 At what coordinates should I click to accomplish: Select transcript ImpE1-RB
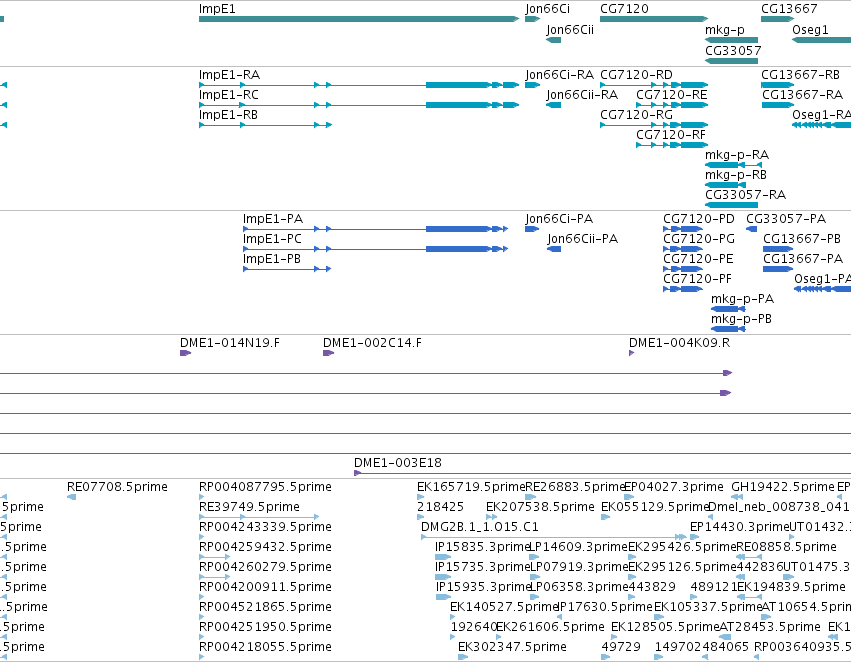[265, 125]
